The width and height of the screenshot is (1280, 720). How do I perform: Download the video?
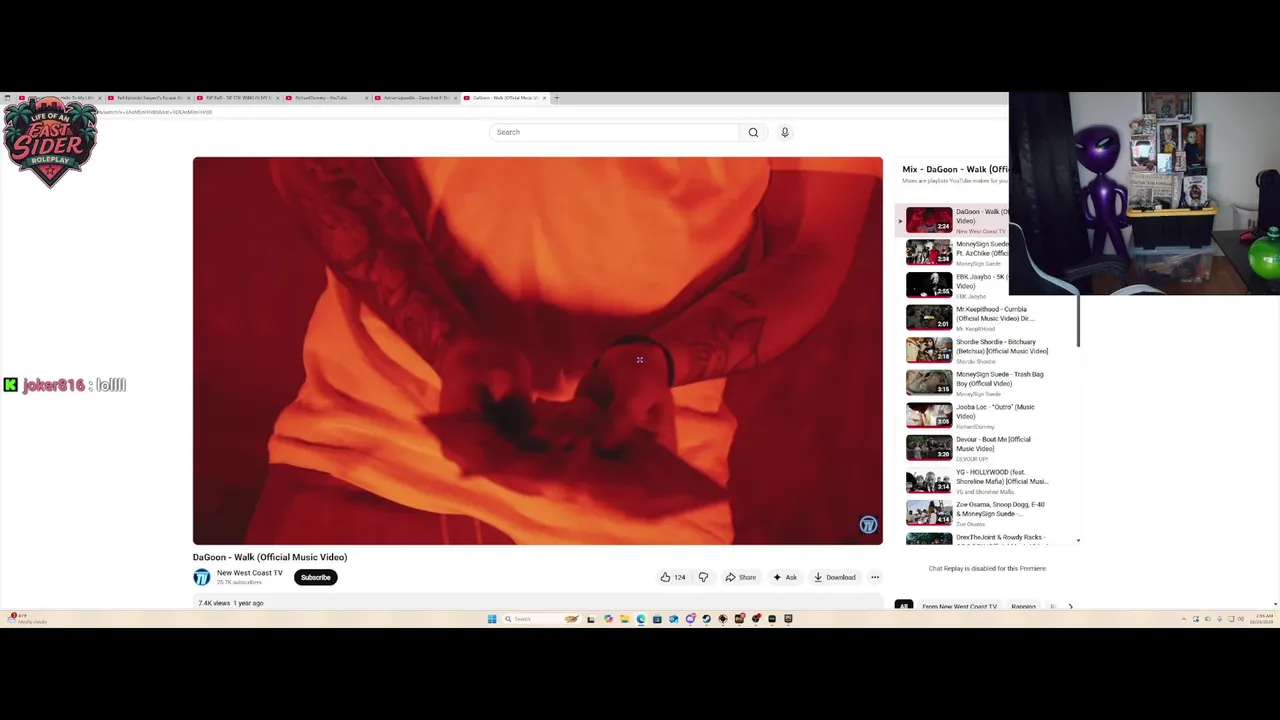pos(834,577)
